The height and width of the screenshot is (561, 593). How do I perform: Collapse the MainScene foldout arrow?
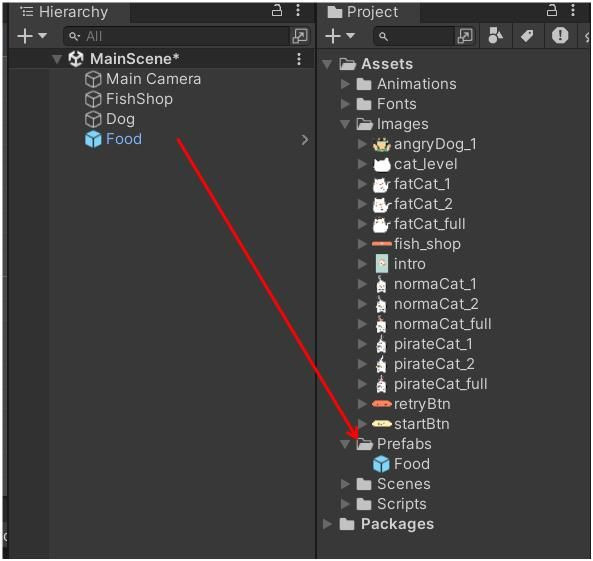coord(57,59)
